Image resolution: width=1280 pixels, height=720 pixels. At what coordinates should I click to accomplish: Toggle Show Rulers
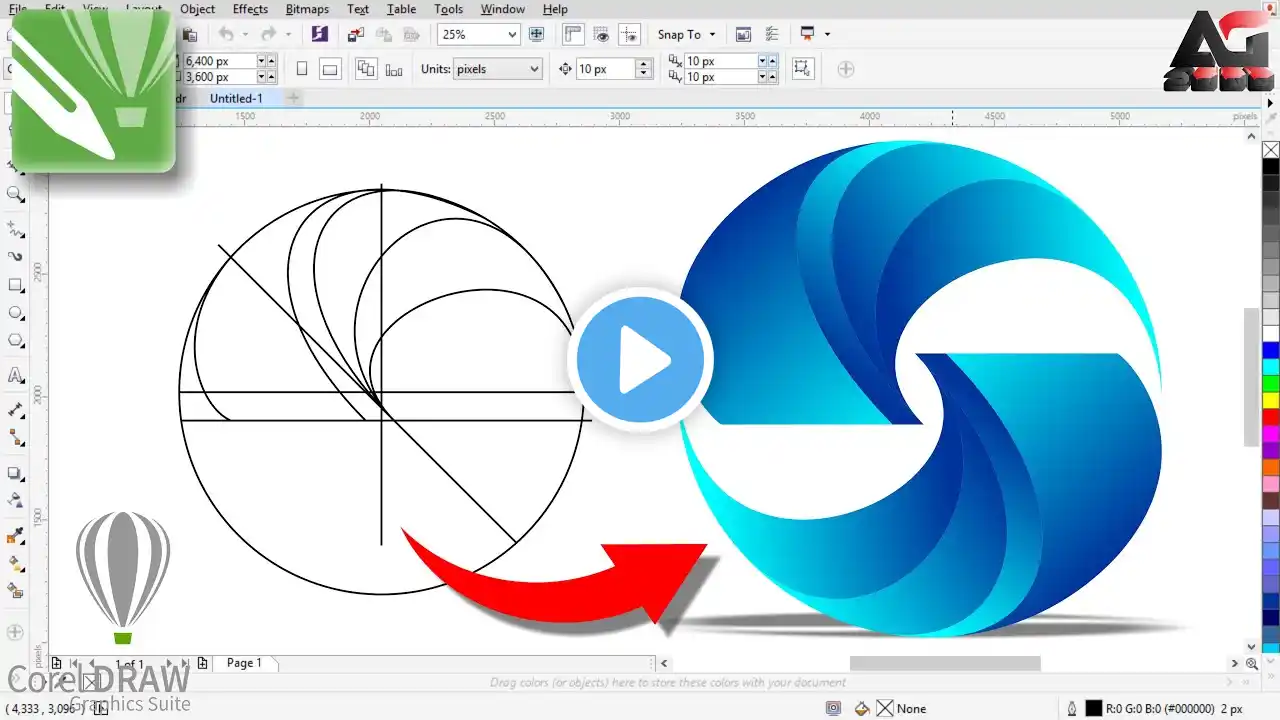tap(573, 35)
